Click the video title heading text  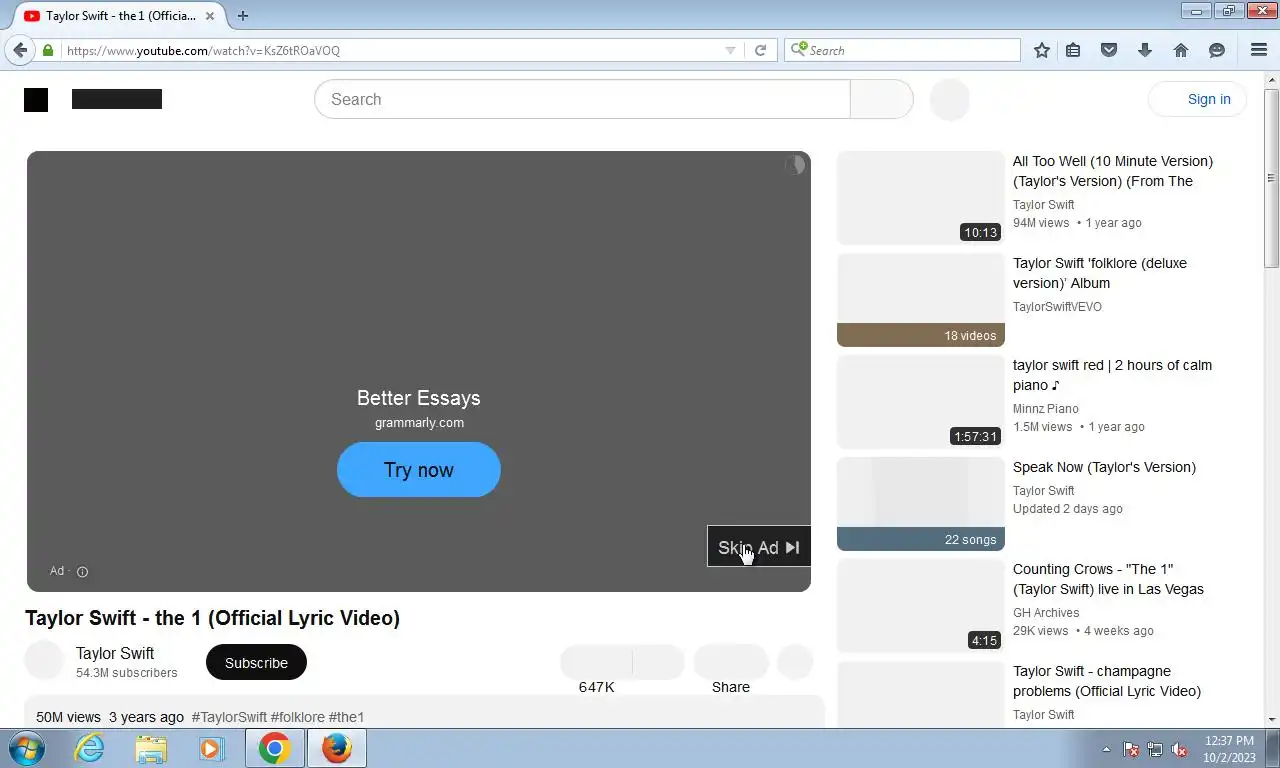212,618
